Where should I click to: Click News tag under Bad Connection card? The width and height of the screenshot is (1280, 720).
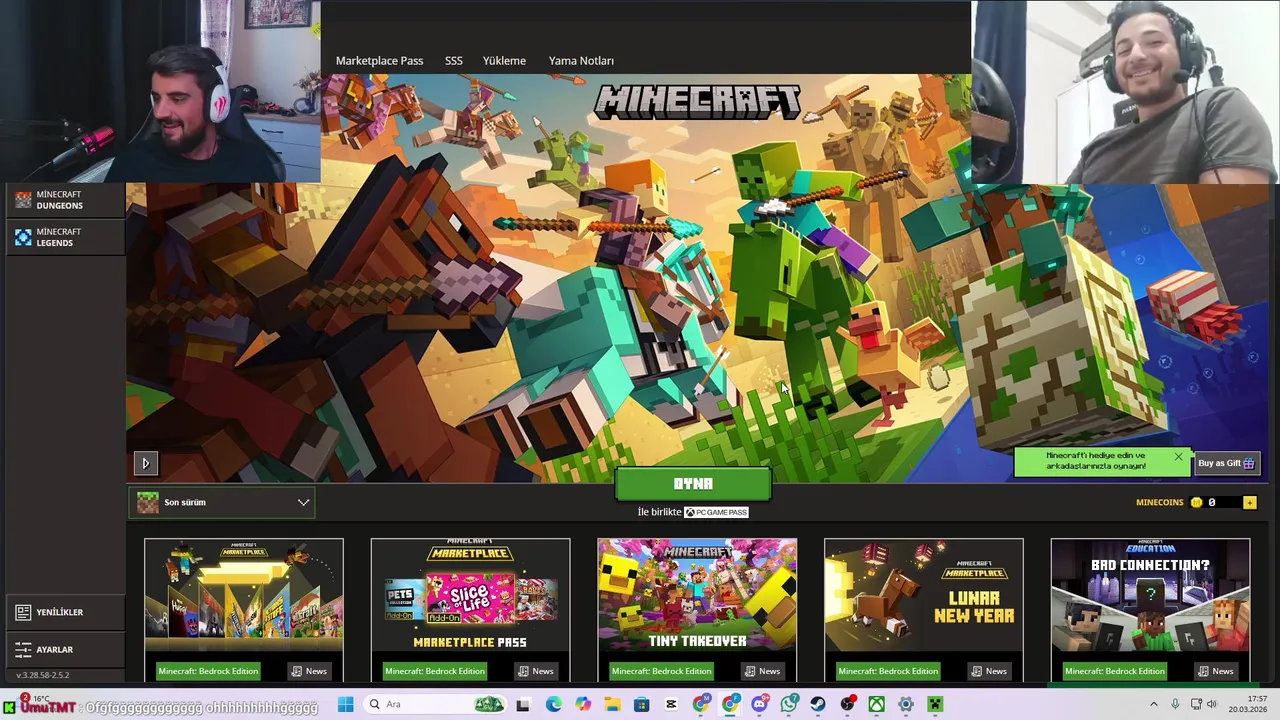[1216, 671]
